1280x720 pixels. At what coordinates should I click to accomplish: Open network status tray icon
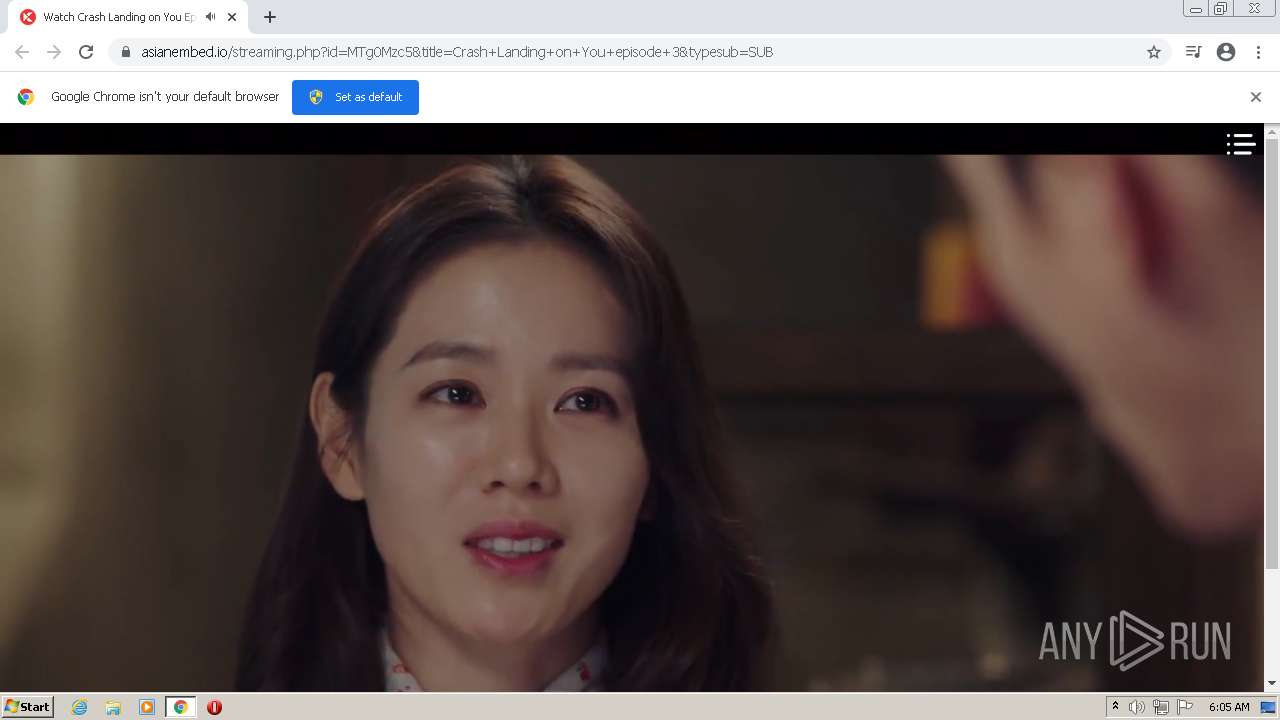[1161, 707]
